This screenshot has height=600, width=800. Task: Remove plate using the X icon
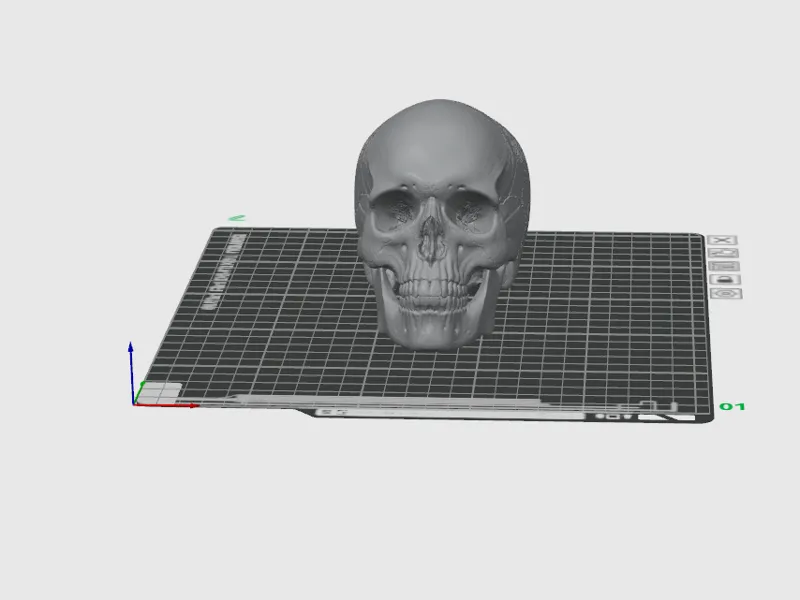[722, 240]
